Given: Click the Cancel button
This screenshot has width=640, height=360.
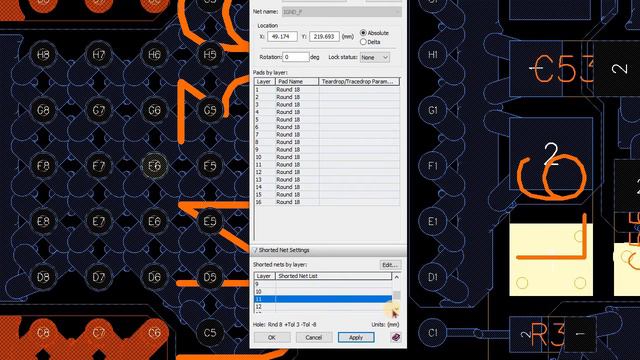Looking at the screenshot, I should click(313, 338).
